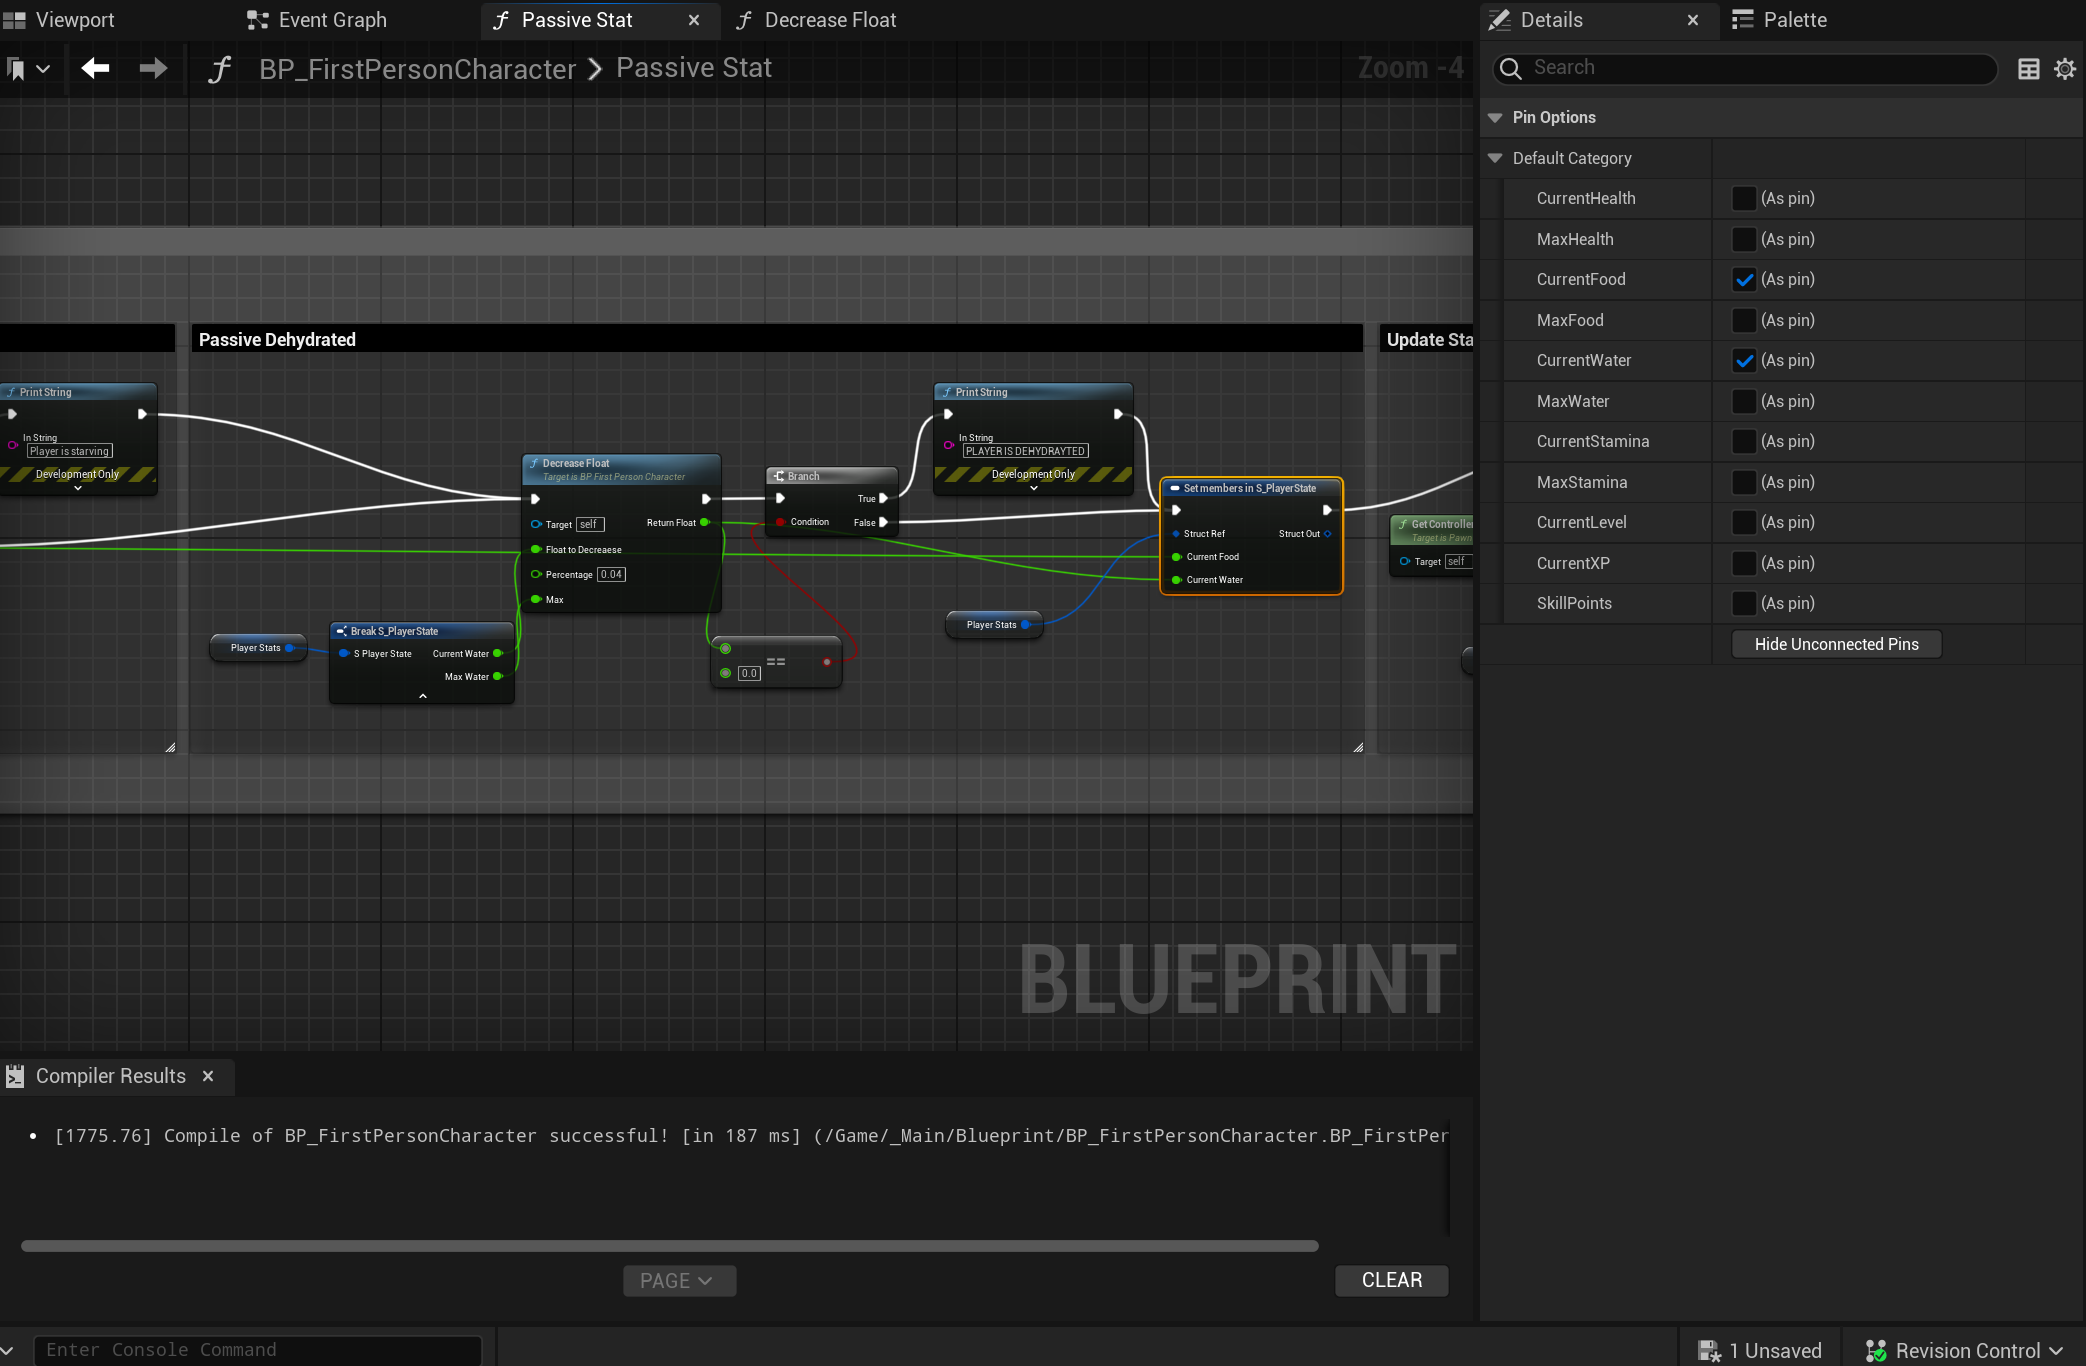This screenshot has width=2086, height=1366.
Task: Click the Unsaved save icon in status bar
Action: tap(1708, 1350)
